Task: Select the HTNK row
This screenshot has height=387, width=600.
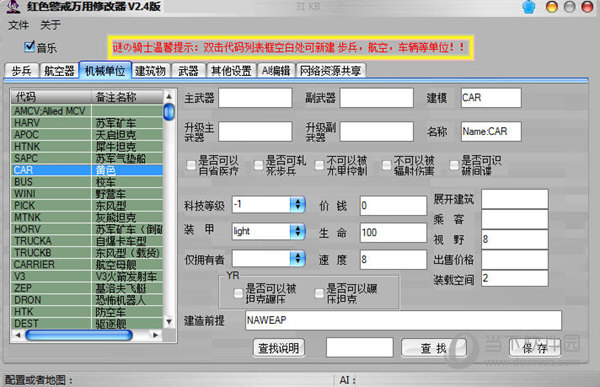Action: point(87,147)
